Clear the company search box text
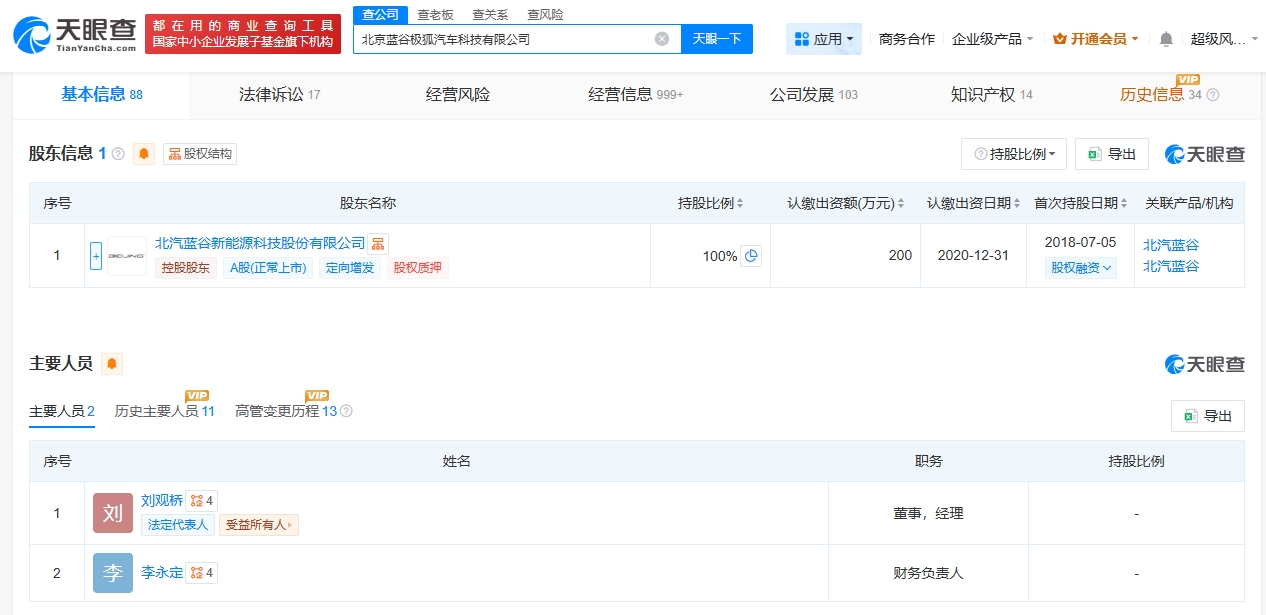 [661, 39]
